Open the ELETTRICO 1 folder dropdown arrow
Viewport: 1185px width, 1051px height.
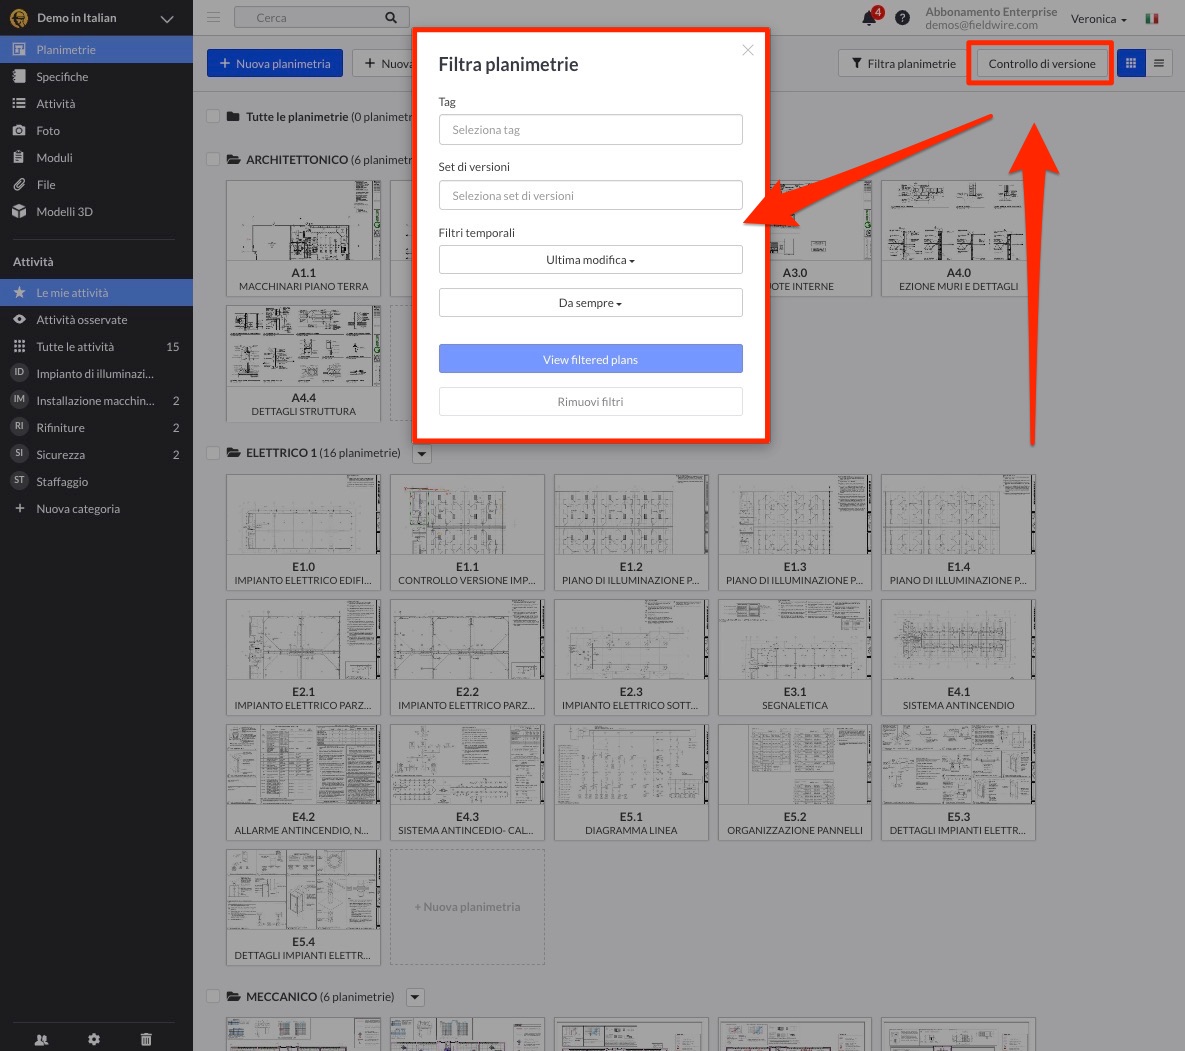coord(422,454)
